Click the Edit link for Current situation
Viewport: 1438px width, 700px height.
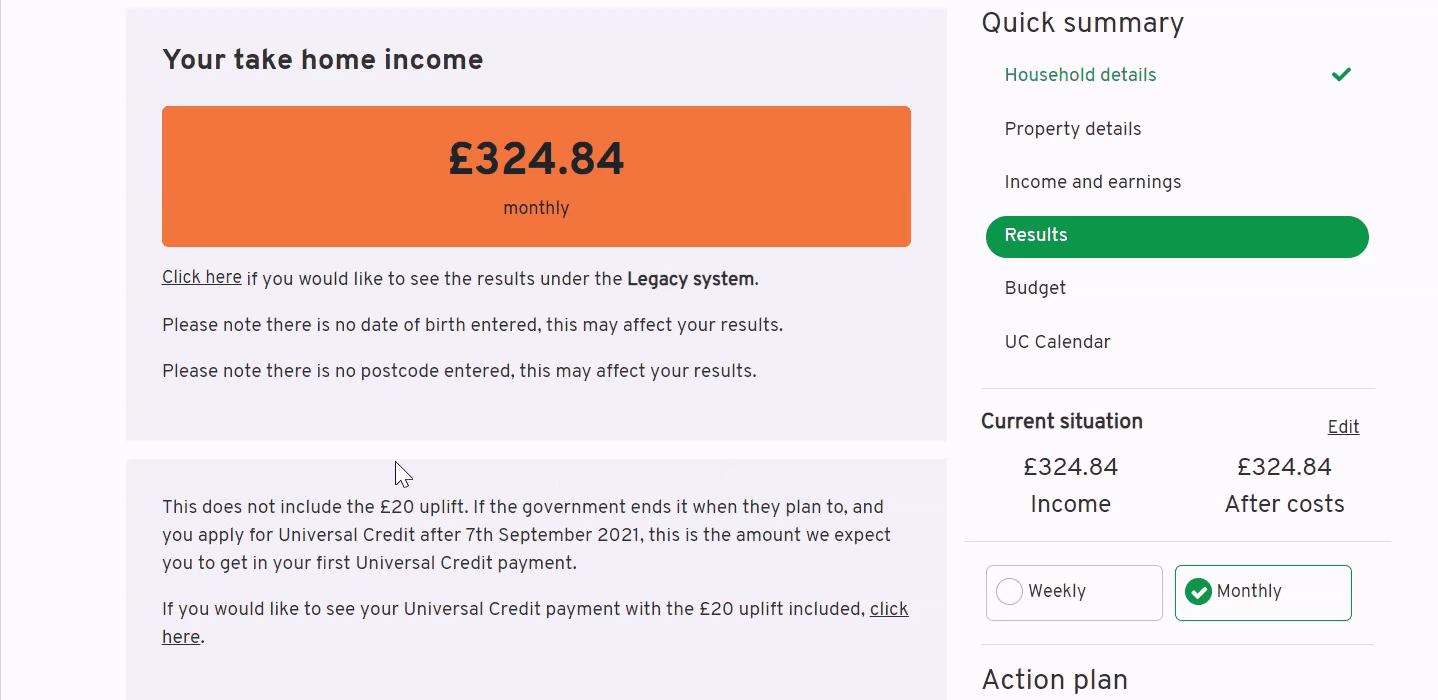tap(1343, 427)
